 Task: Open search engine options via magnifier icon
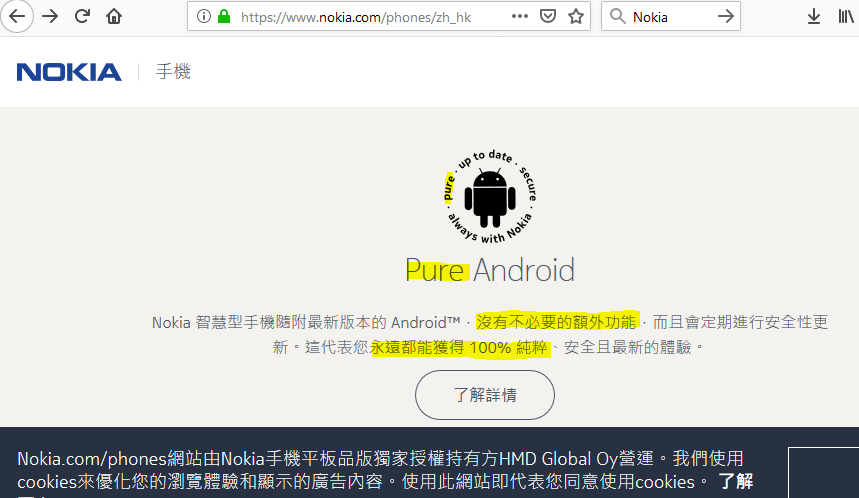[617, 16]
